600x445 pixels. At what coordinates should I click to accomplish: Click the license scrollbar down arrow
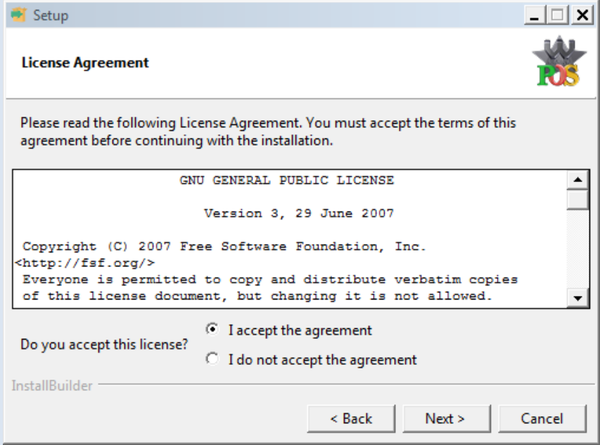click(x=577, y=298)
